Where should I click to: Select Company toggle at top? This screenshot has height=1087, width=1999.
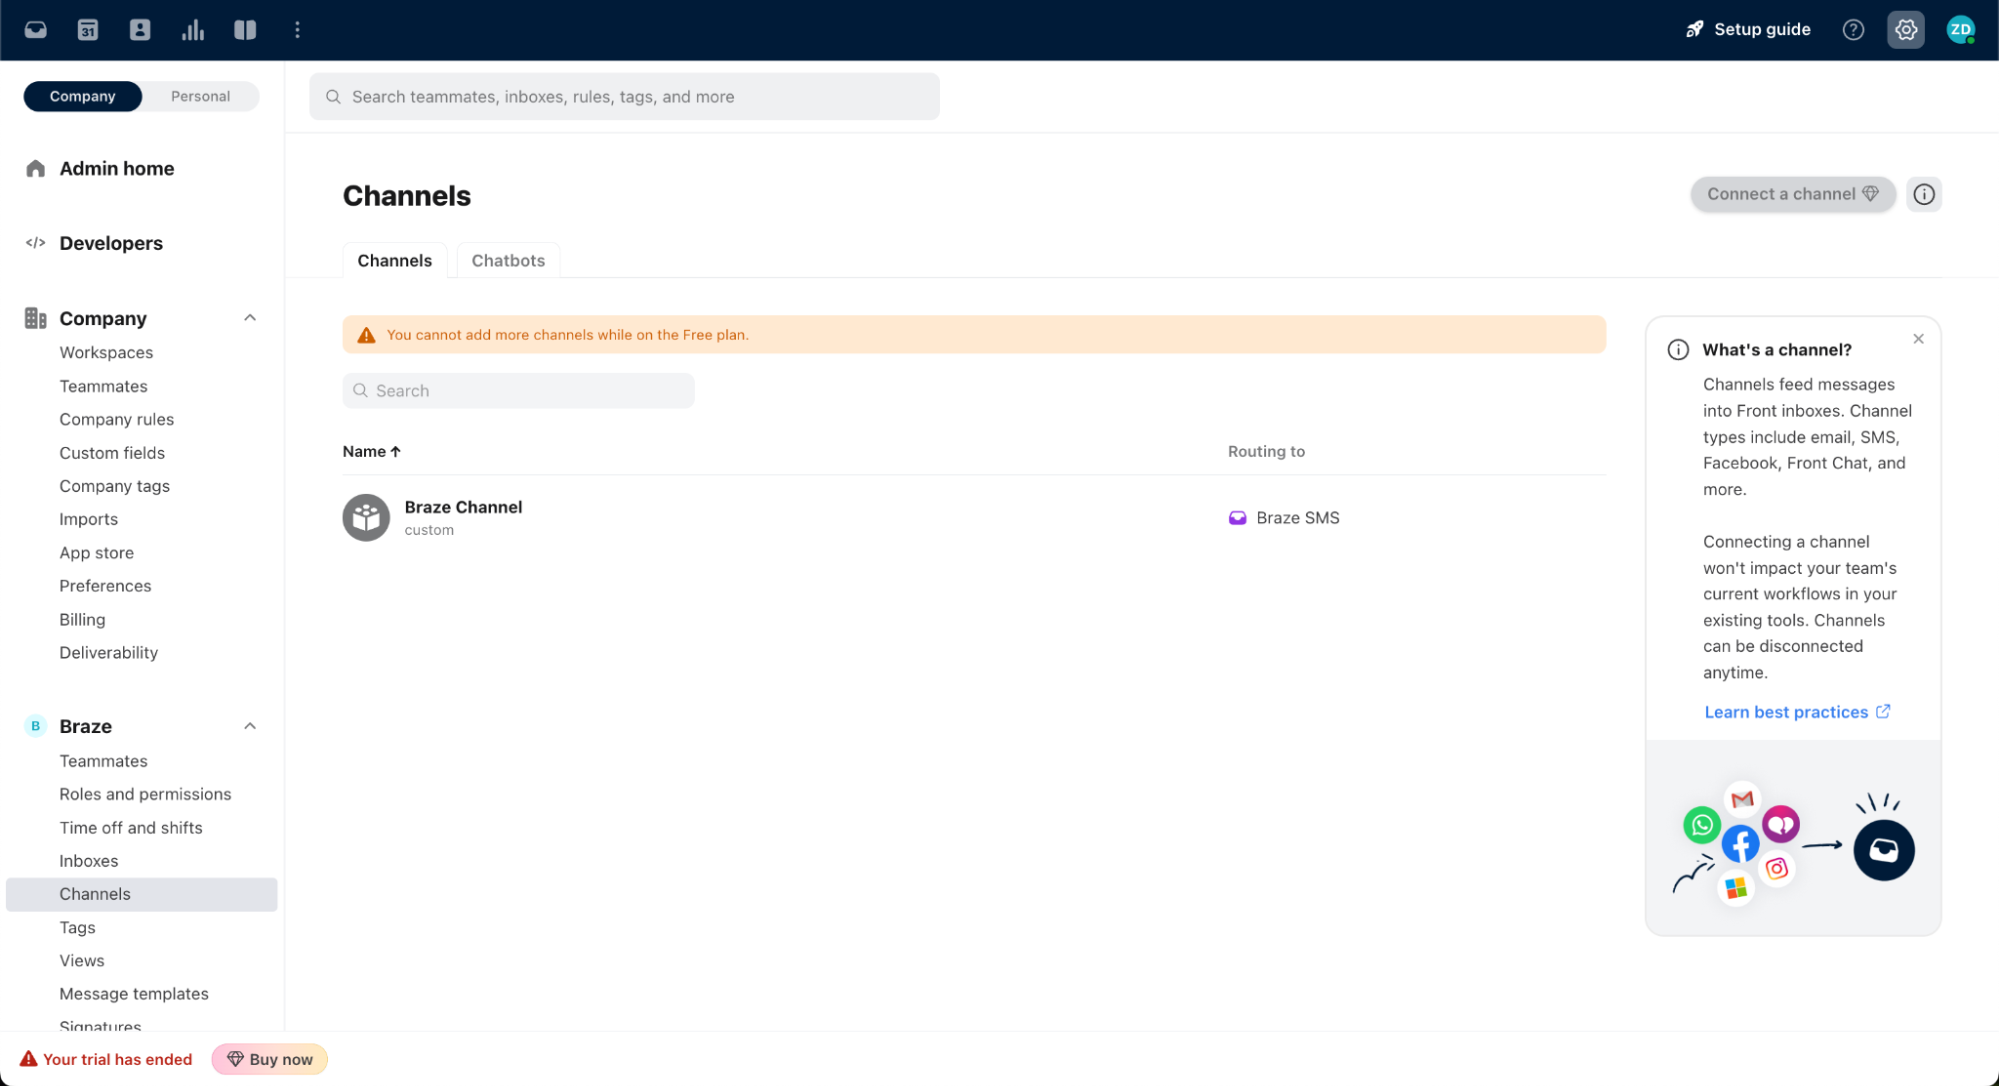click(82, 96)
